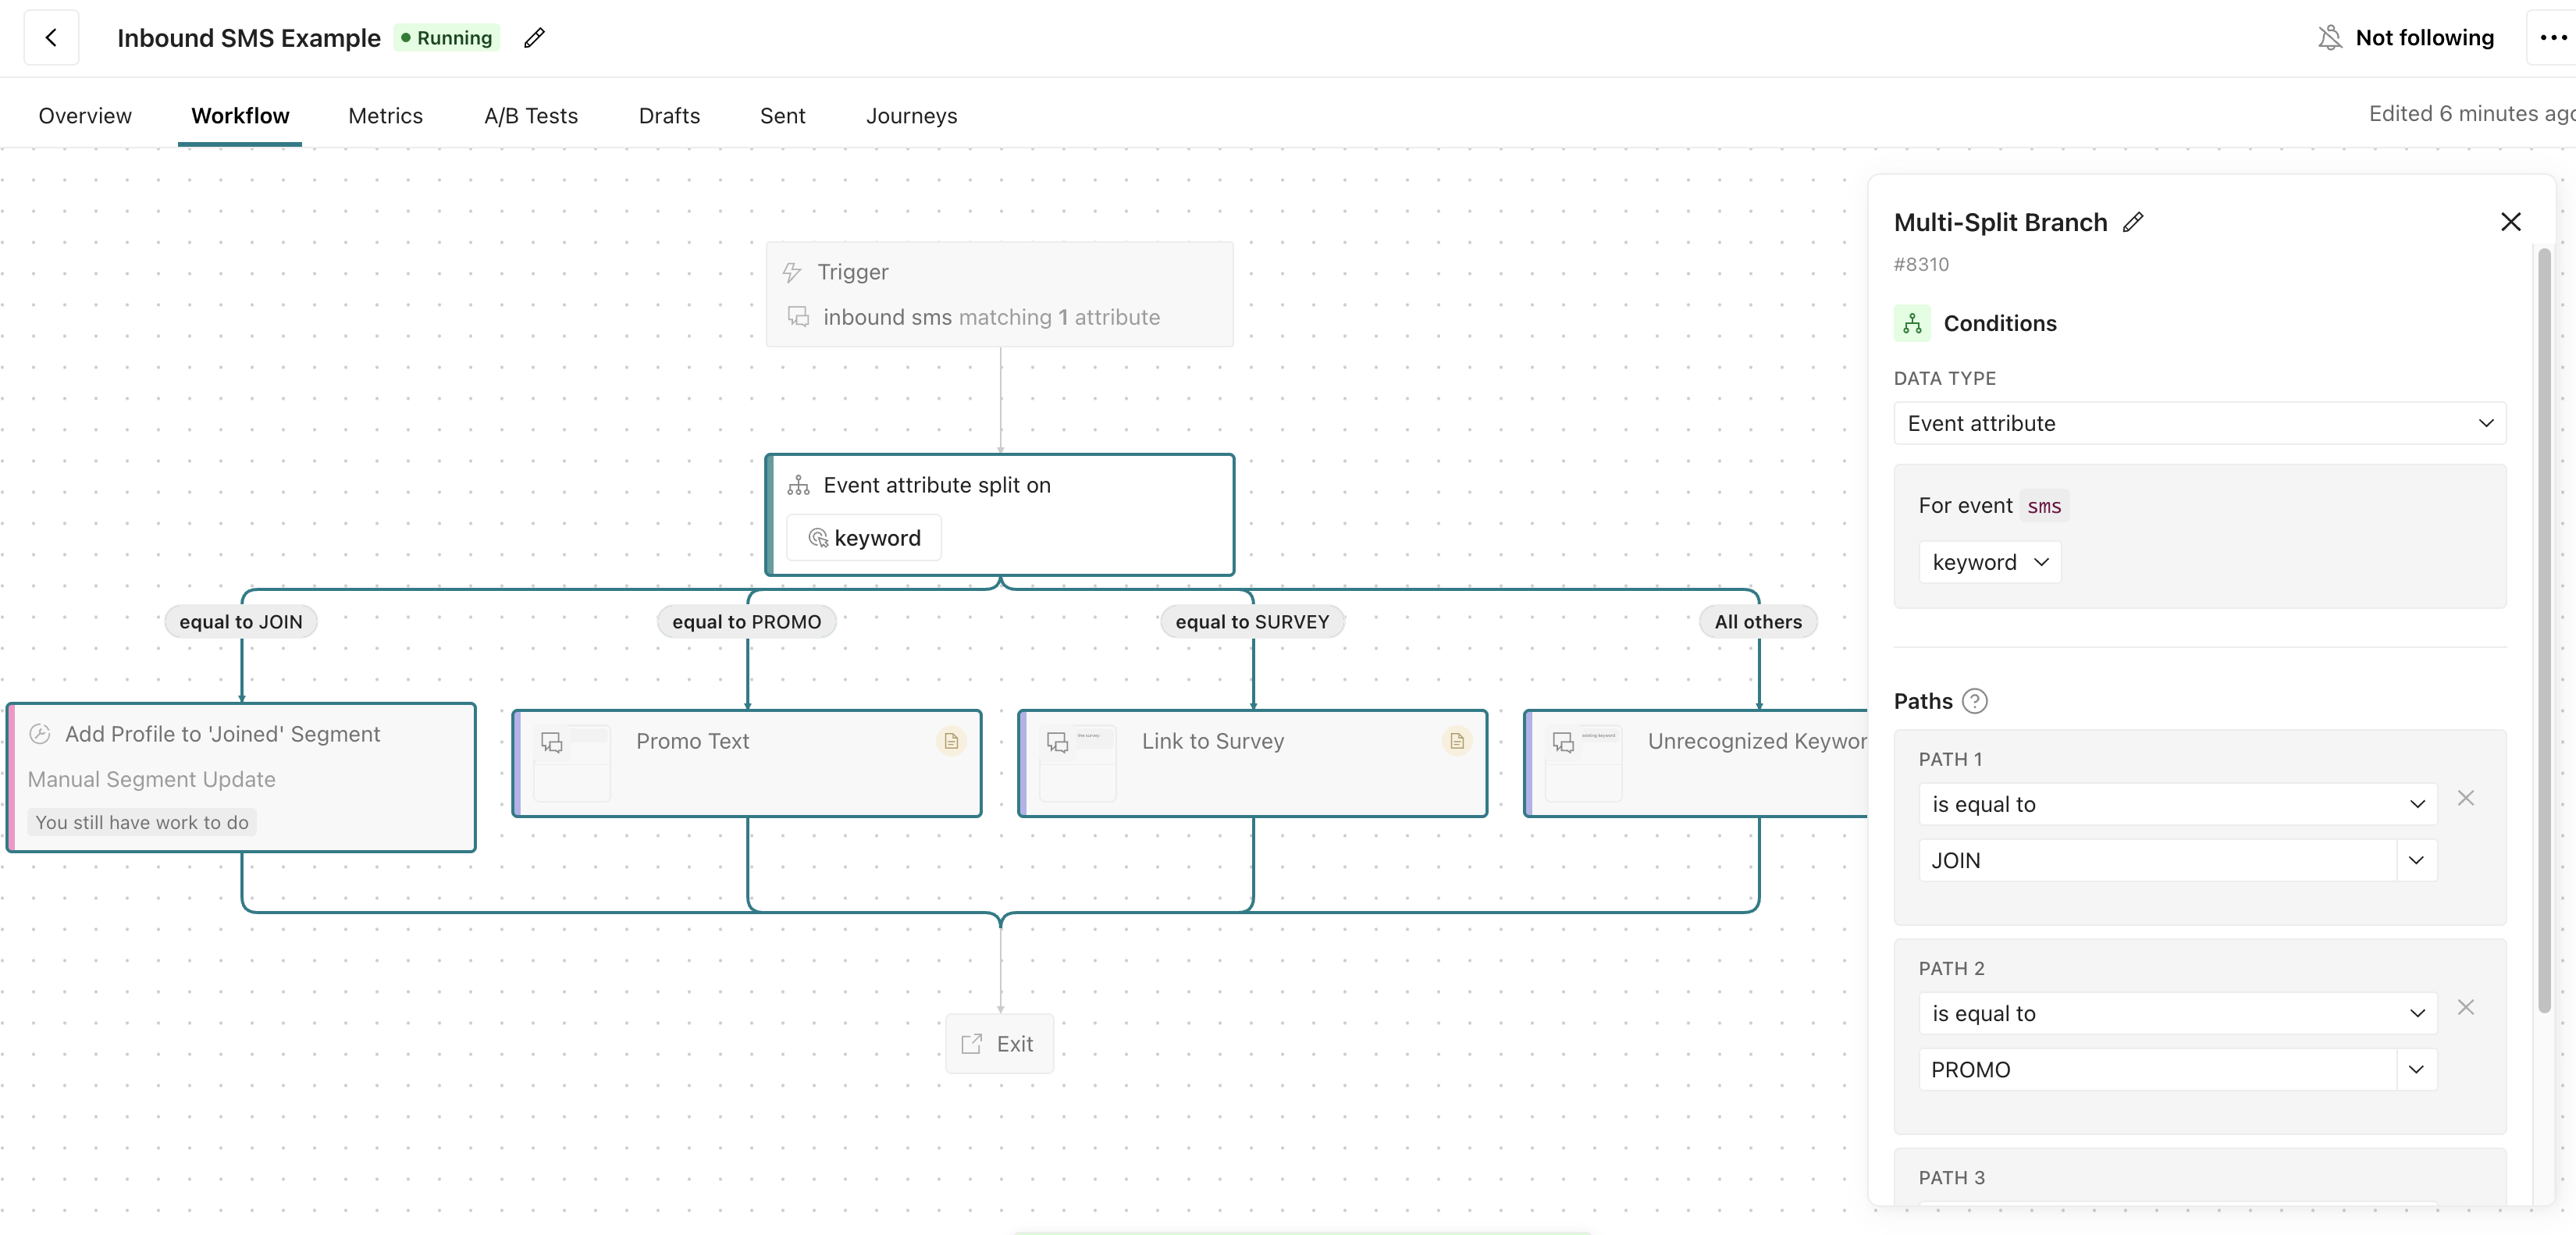This screenshot has width=2576, height=1235.
Task: Click the inbound sms message icon in Trigger
Action: coord(798,317)
